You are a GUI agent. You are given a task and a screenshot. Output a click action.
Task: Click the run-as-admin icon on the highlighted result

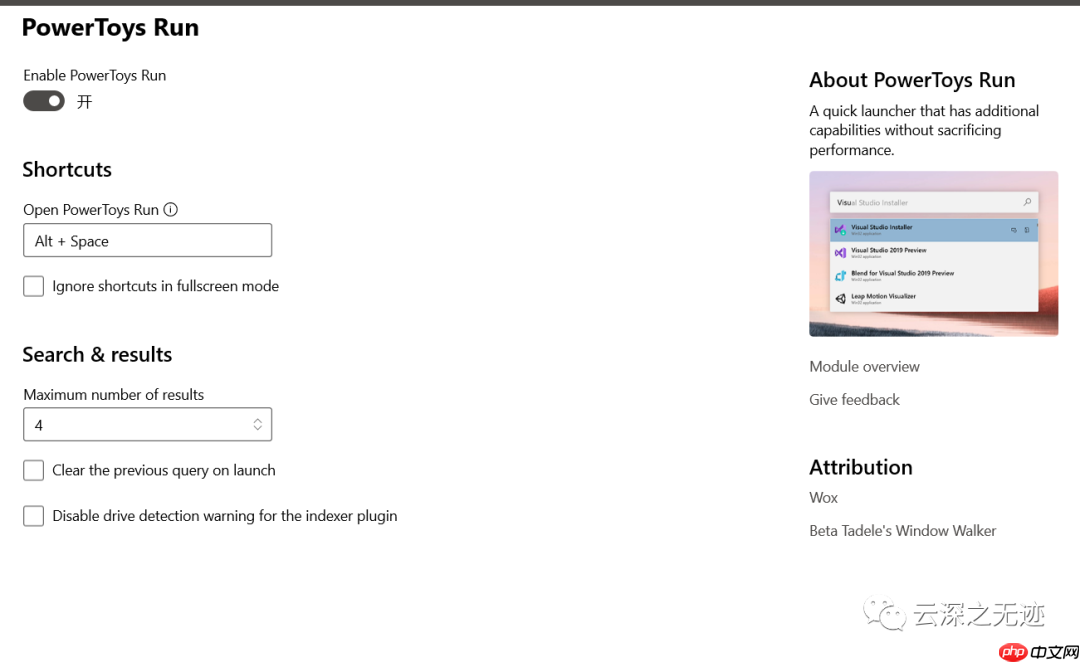(x=1014, y=230)
